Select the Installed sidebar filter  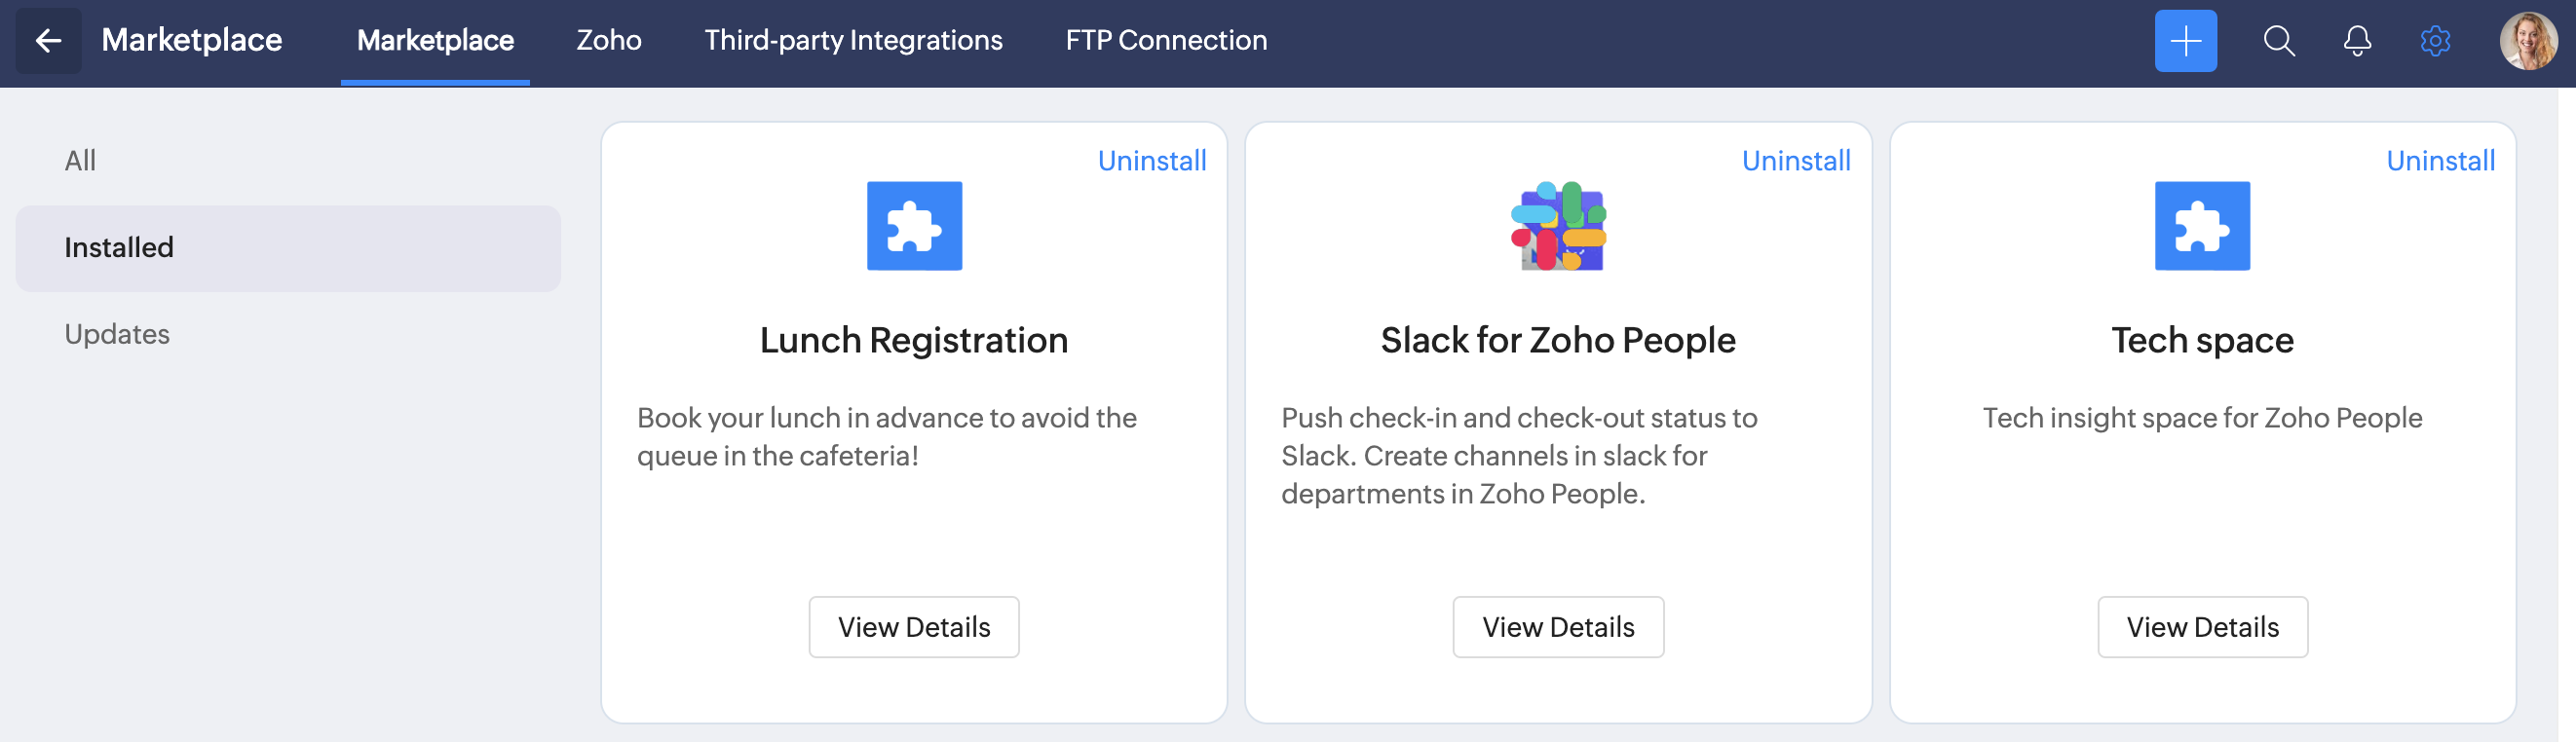click(x=119, y=248)
